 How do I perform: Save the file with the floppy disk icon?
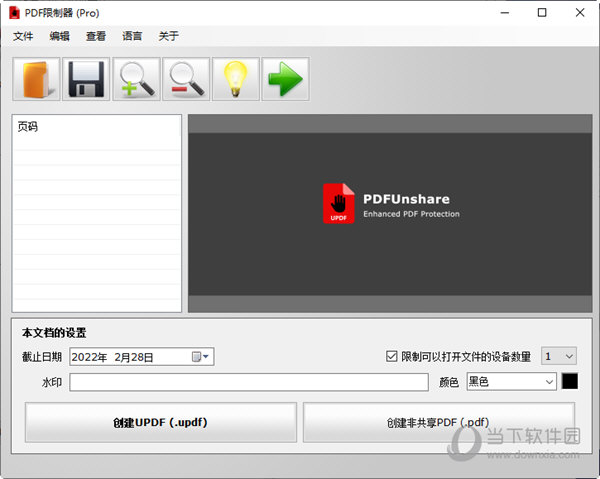click(x=86, y=79)
